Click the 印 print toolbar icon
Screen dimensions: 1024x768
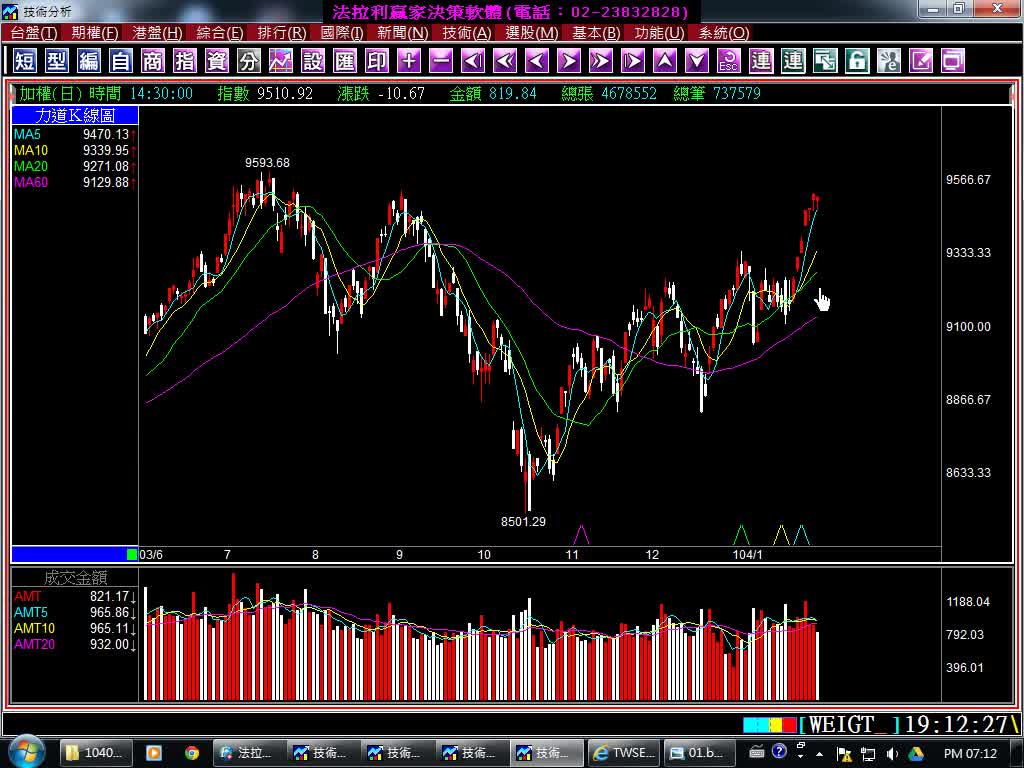(377, 61)
